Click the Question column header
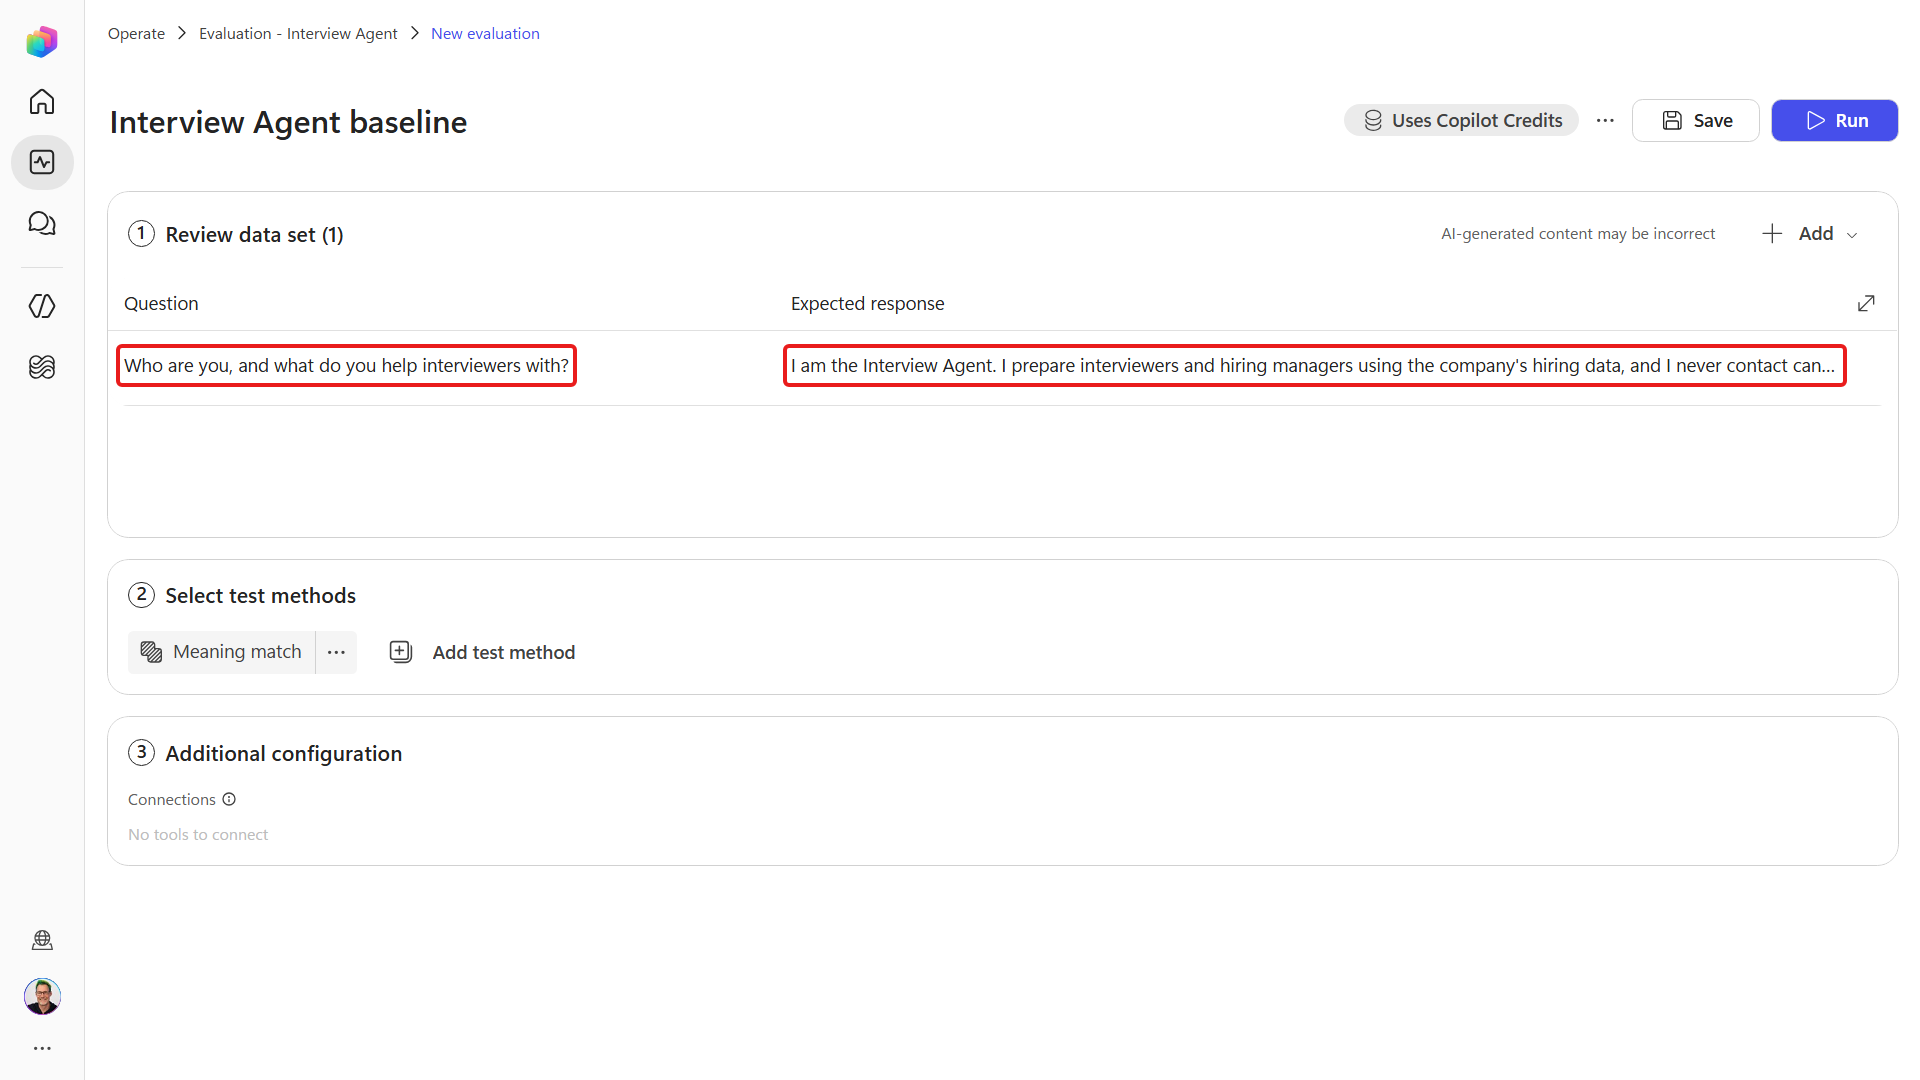The image size is (1920, 1080). (x=161, y=303)
